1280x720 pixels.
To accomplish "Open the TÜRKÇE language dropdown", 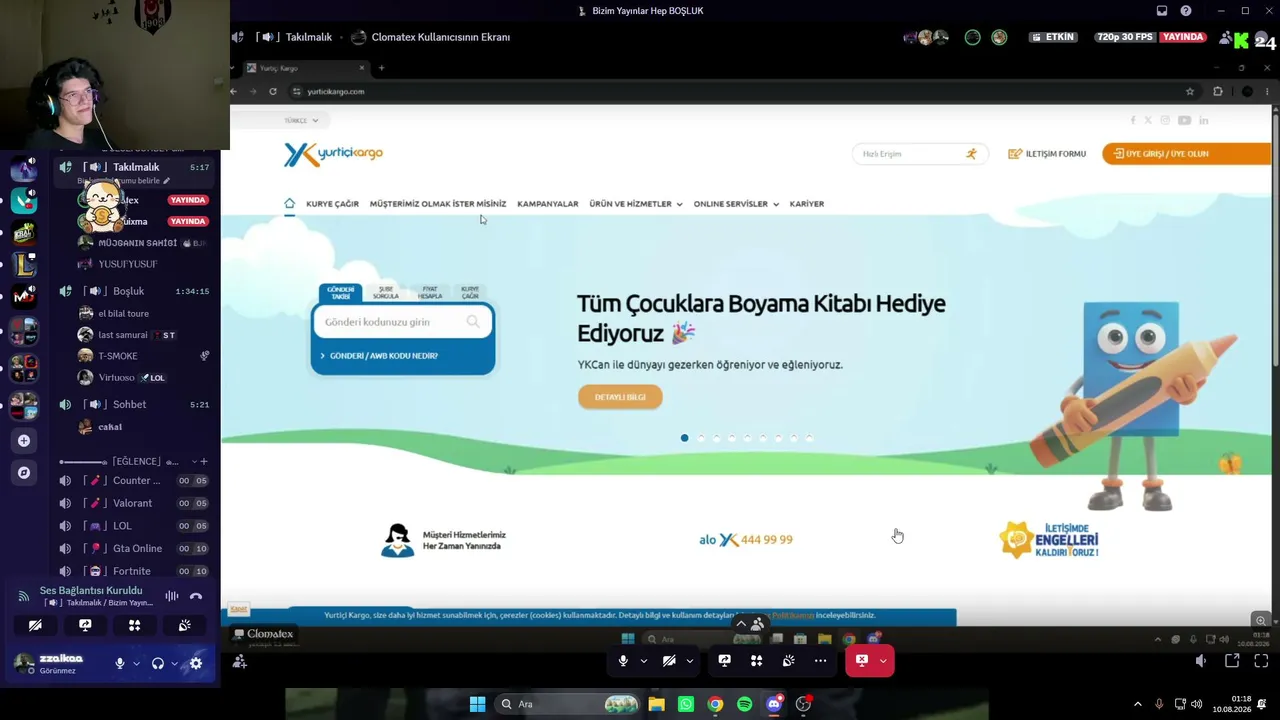I will tap(301, 120).
